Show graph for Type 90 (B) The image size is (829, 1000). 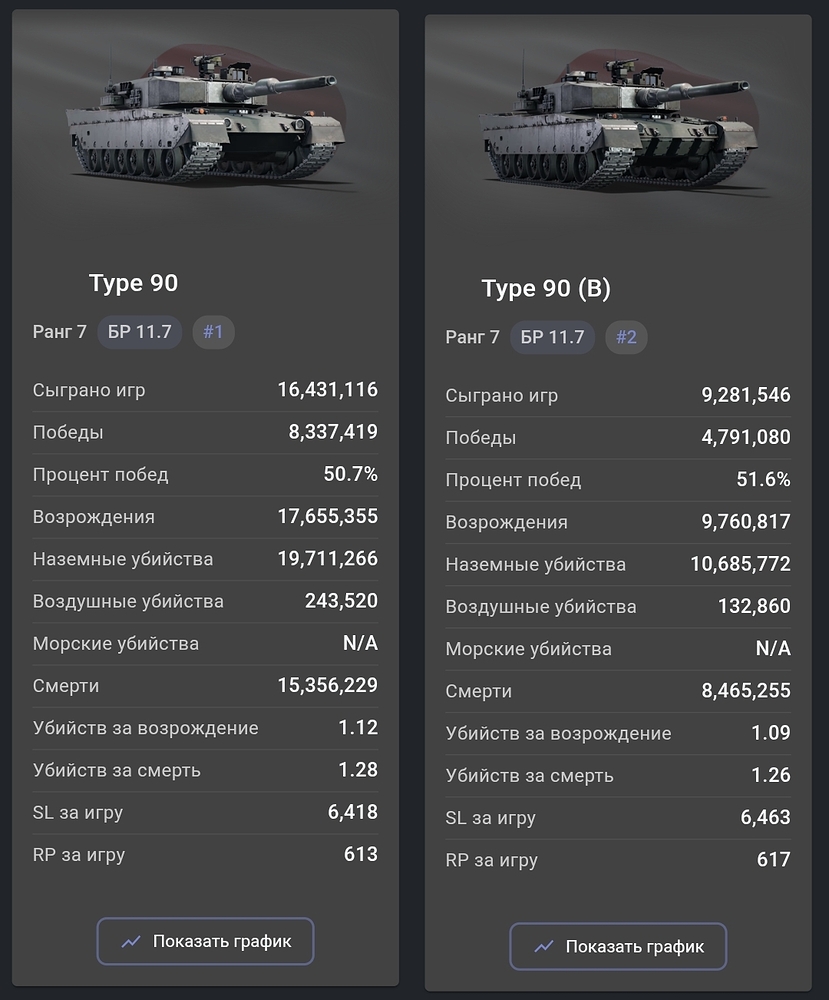tap(618, 946)
